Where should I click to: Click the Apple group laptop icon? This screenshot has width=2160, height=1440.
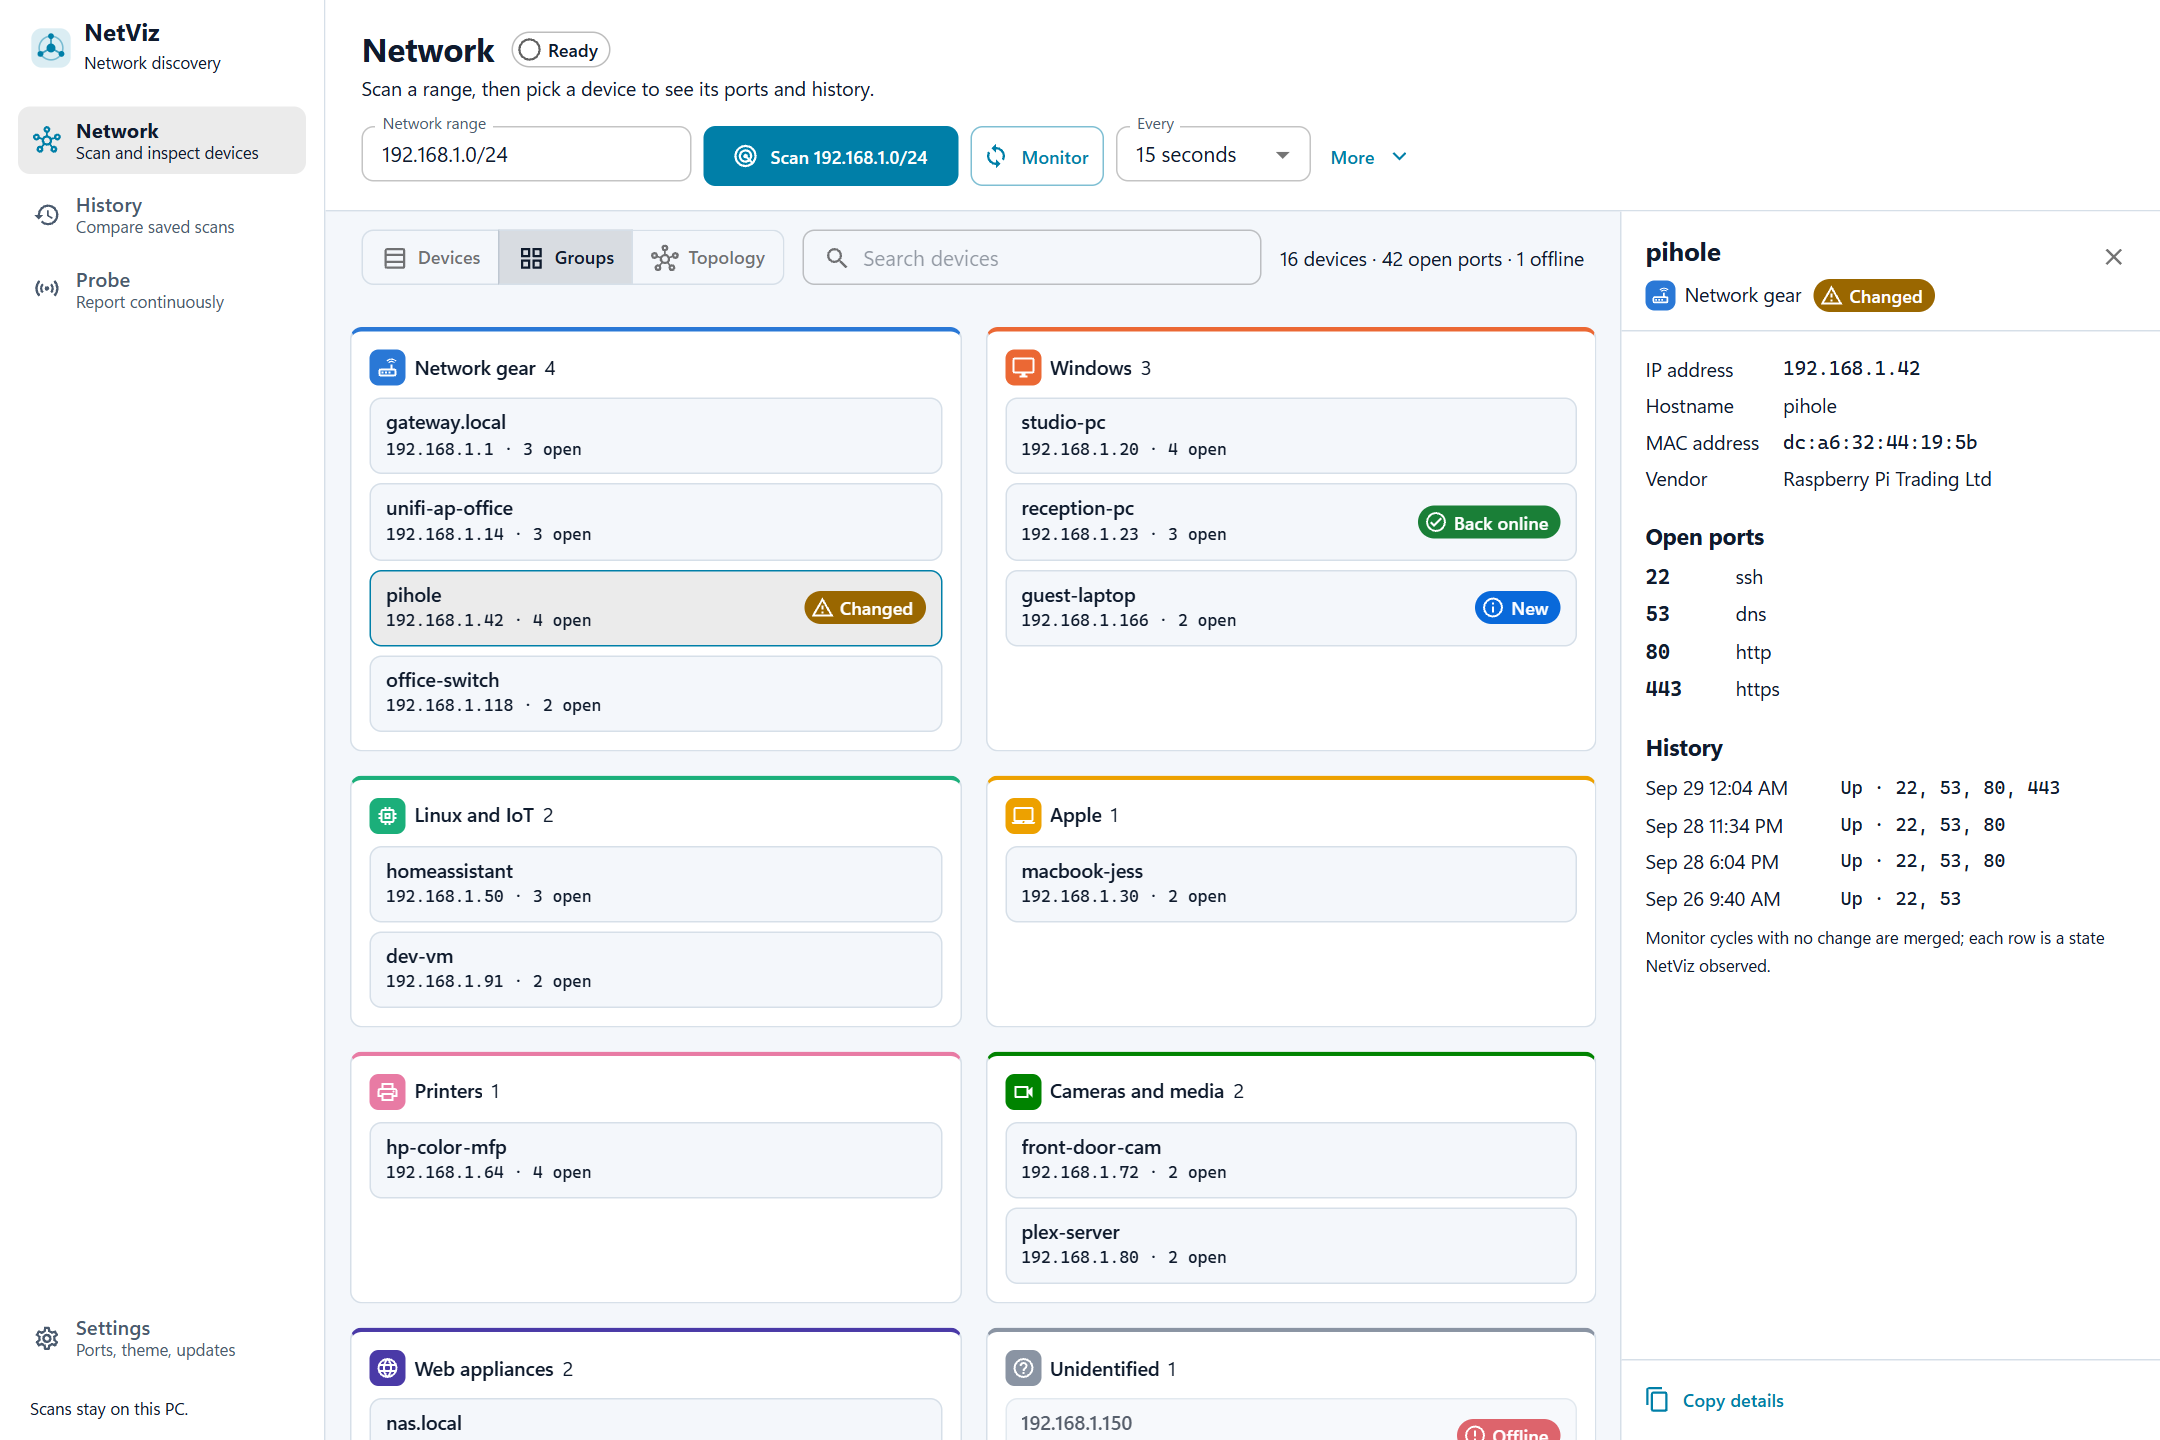pos(1023,815)
